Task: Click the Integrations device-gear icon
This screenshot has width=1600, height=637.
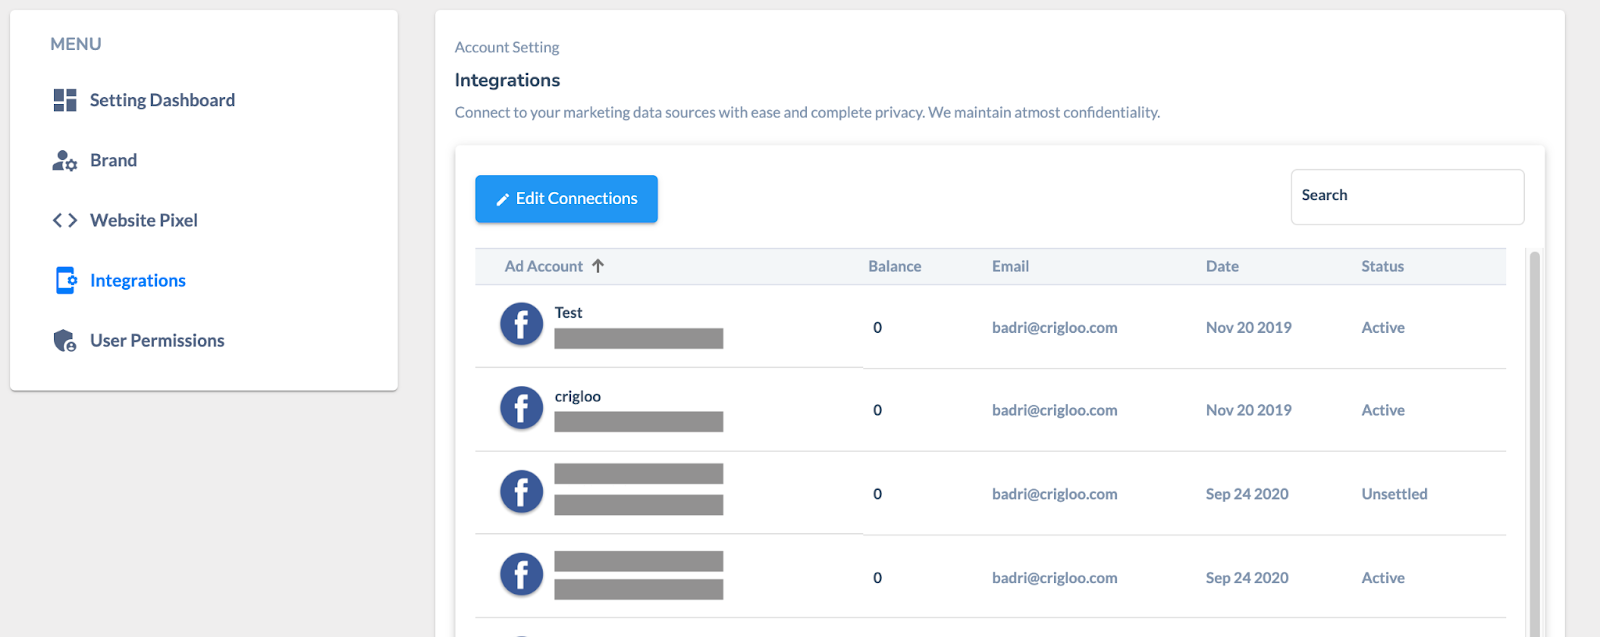Action: (66, 280)
